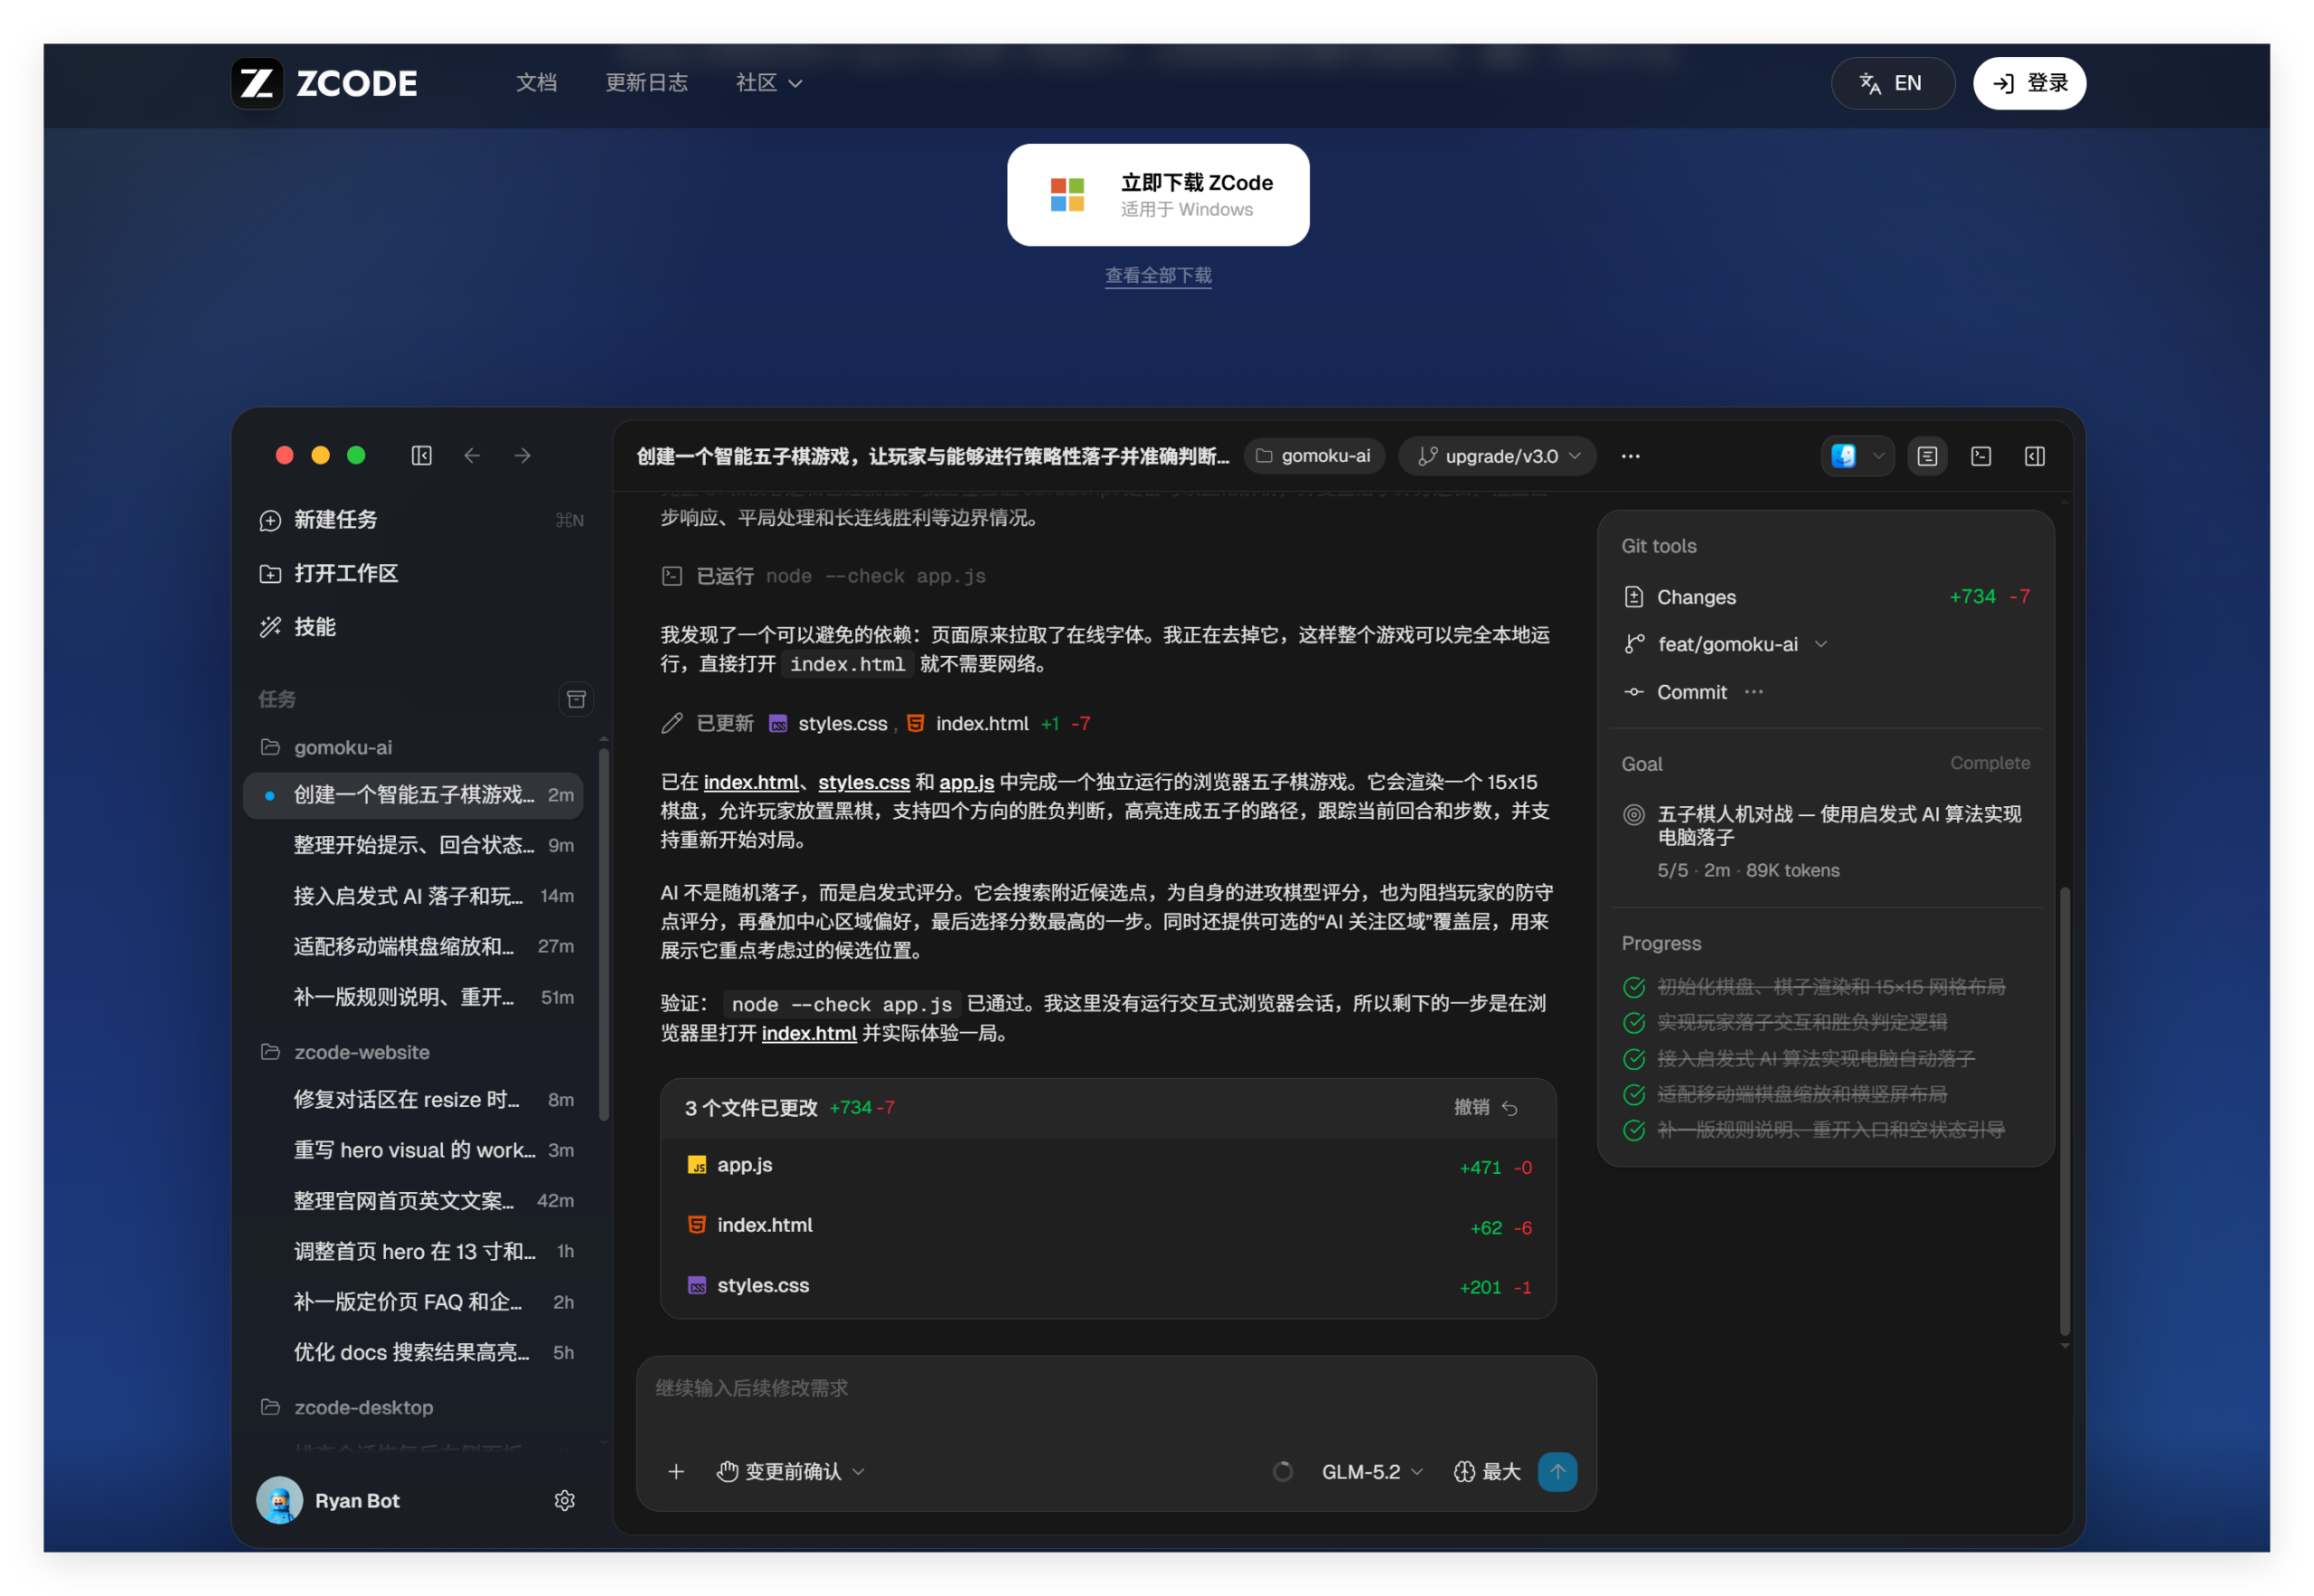
Task: Open dropdown chevron next to Finder icon
Action: point(1878,456)
